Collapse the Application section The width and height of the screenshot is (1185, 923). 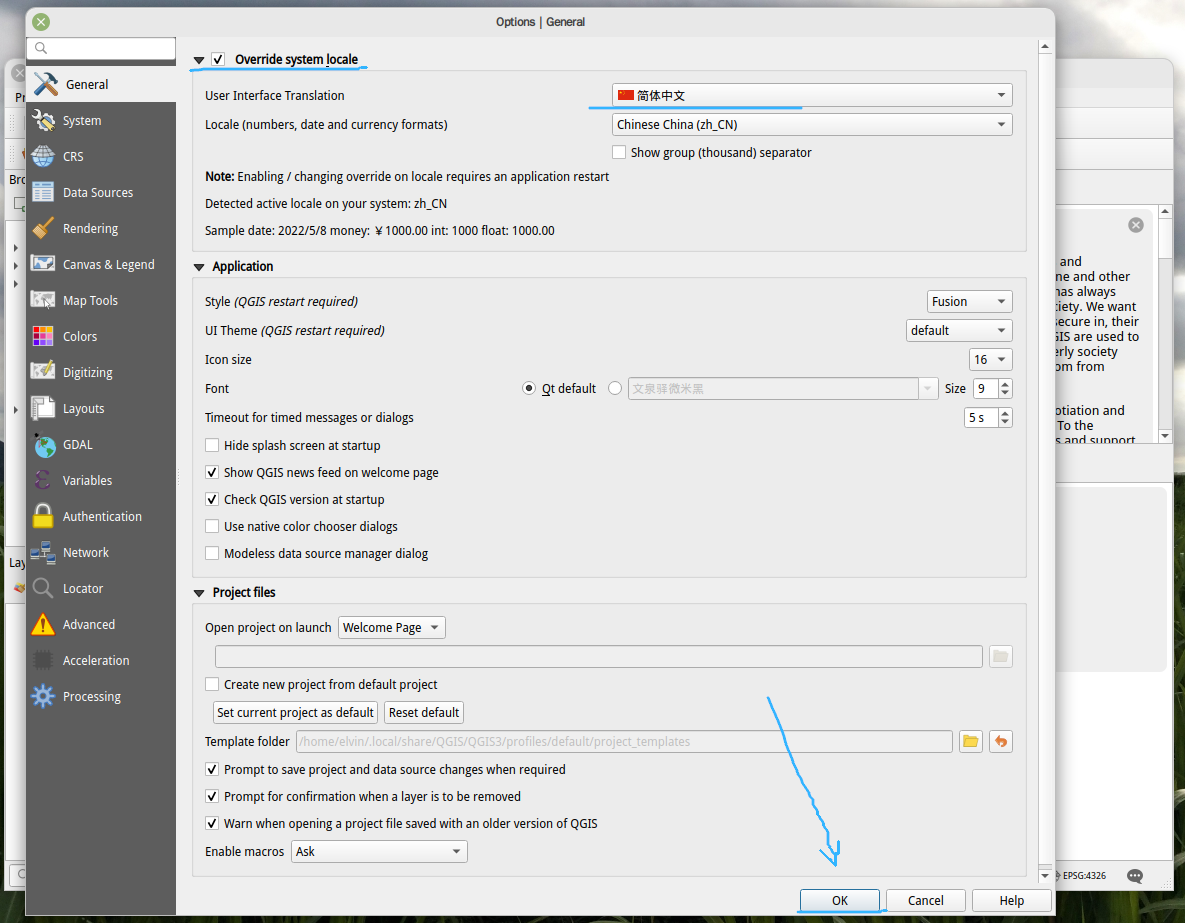[200, 267]
